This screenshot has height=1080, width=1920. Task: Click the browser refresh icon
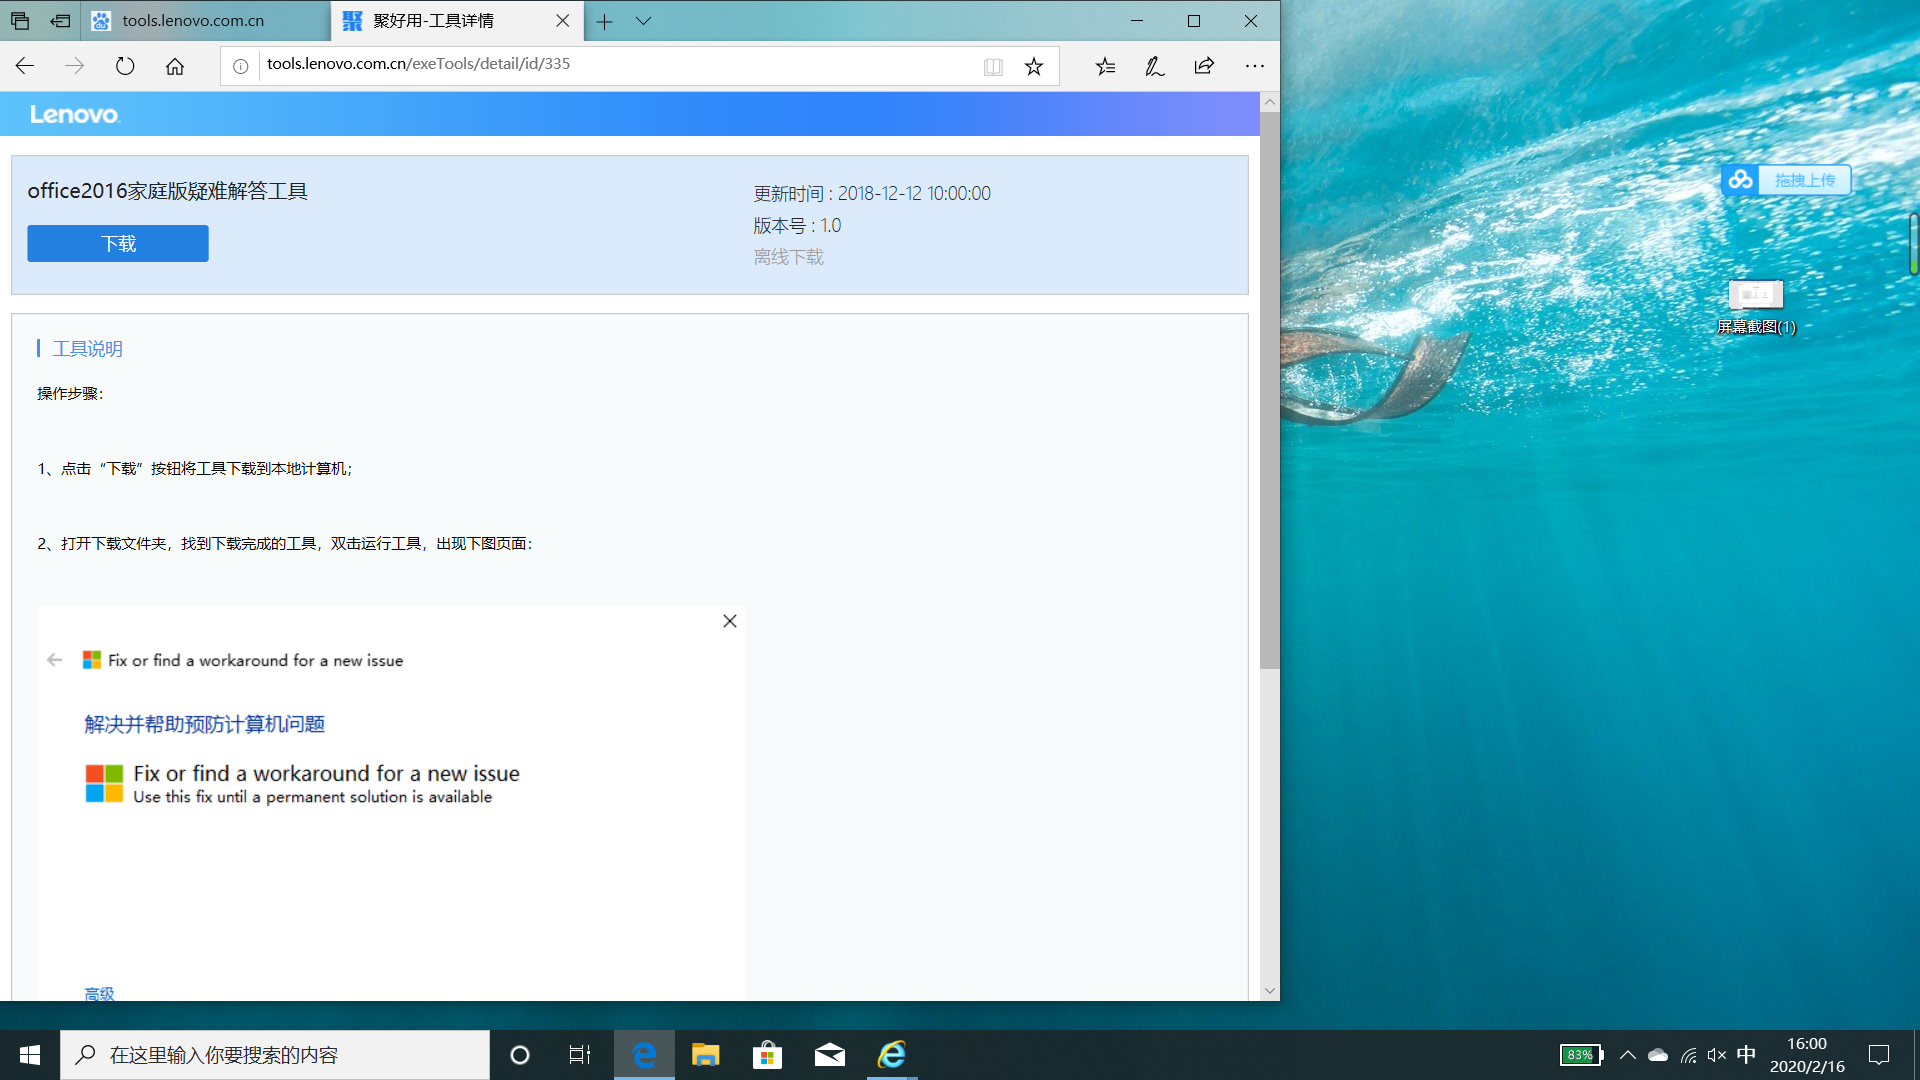[x=125, y=66]
